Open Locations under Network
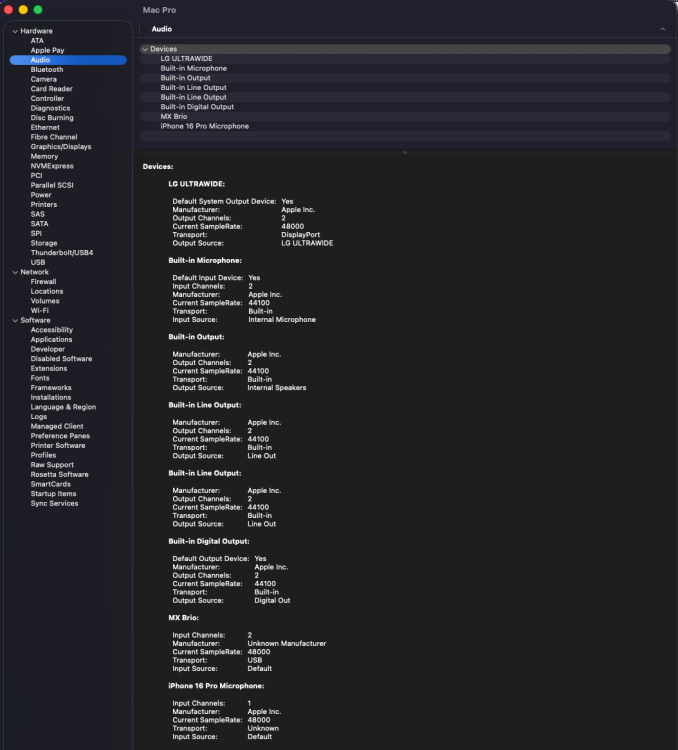The height and width of the screenshot is (750, 678). 46,291
